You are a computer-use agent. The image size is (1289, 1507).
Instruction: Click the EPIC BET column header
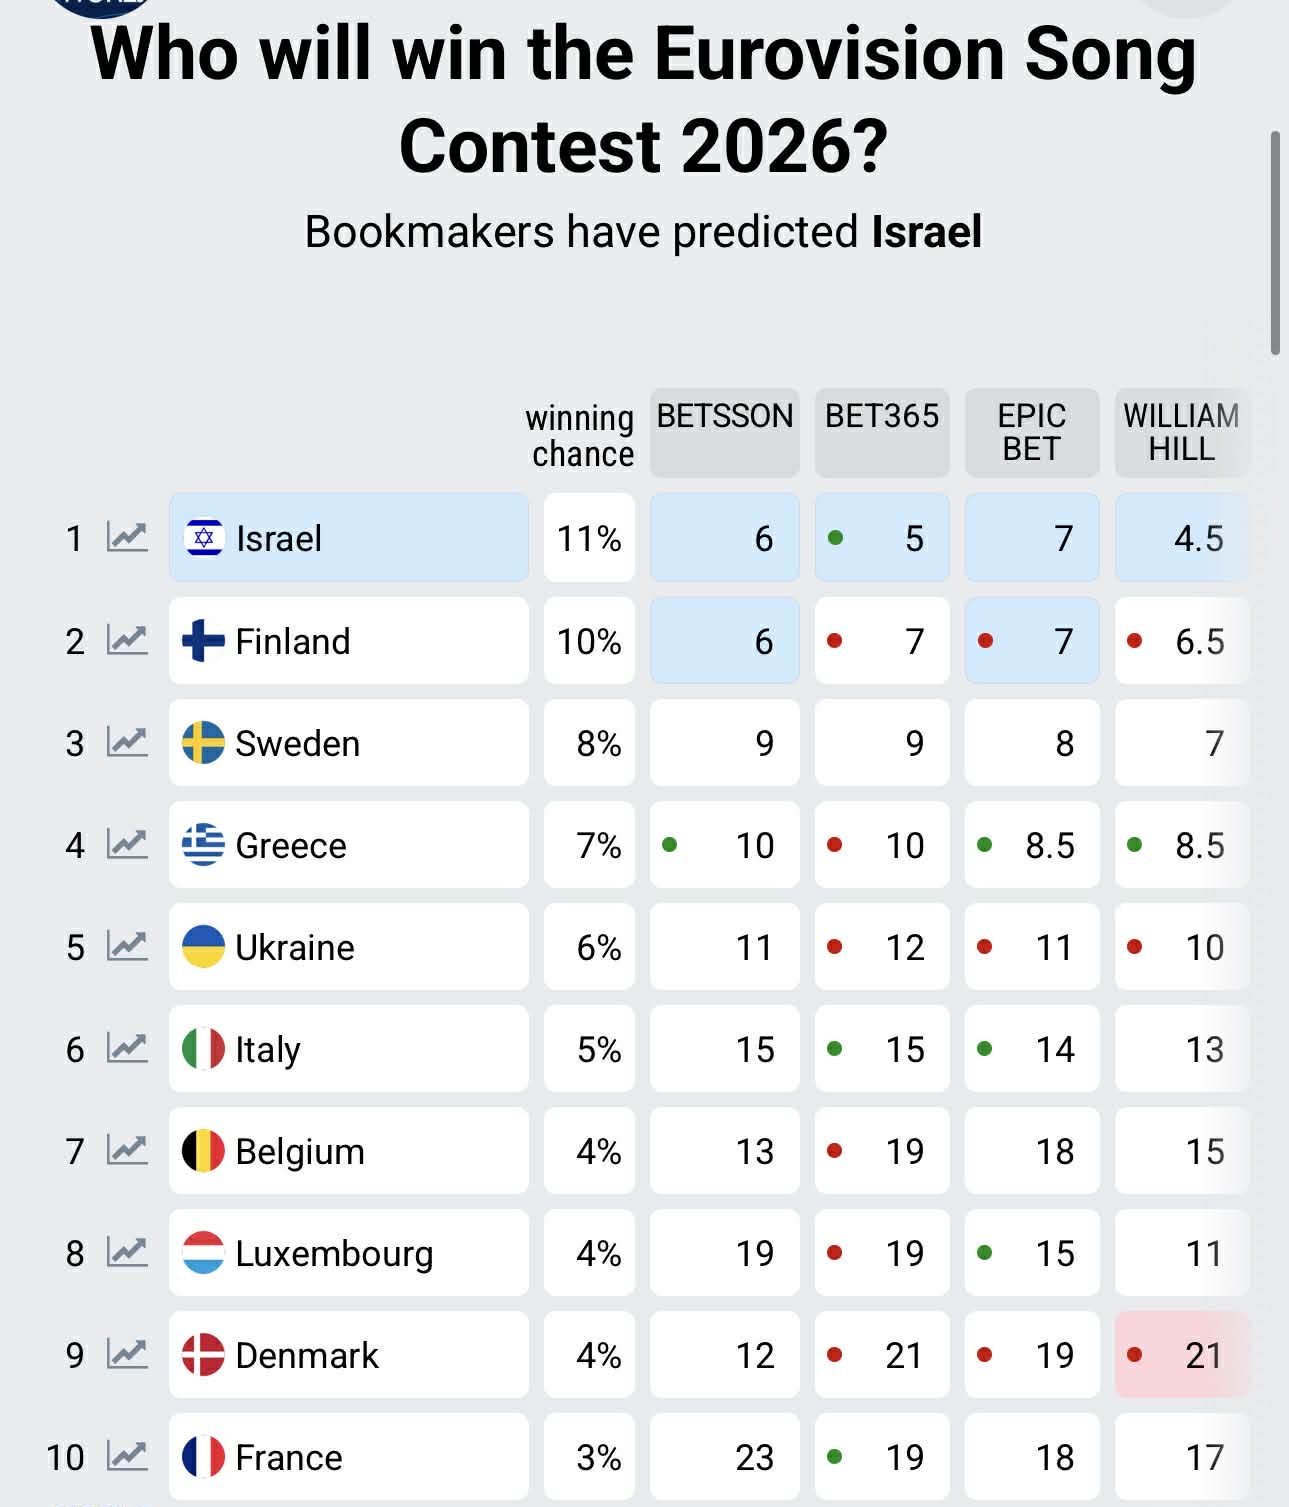click(x=1032, y=432)
